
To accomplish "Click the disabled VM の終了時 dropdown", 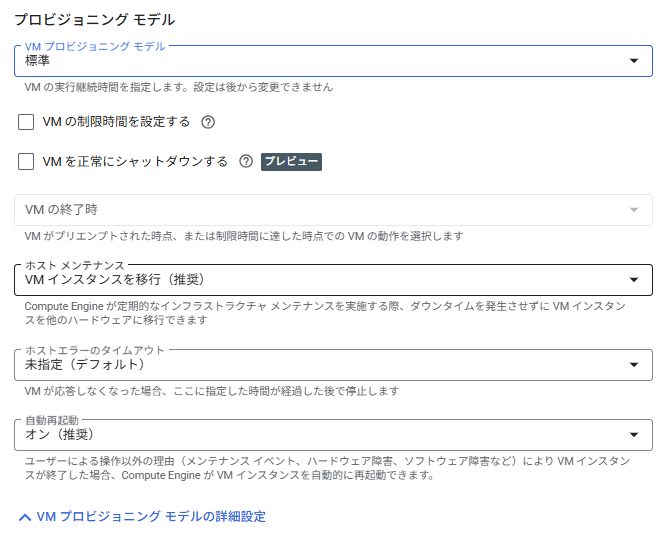I will point(320,210).
